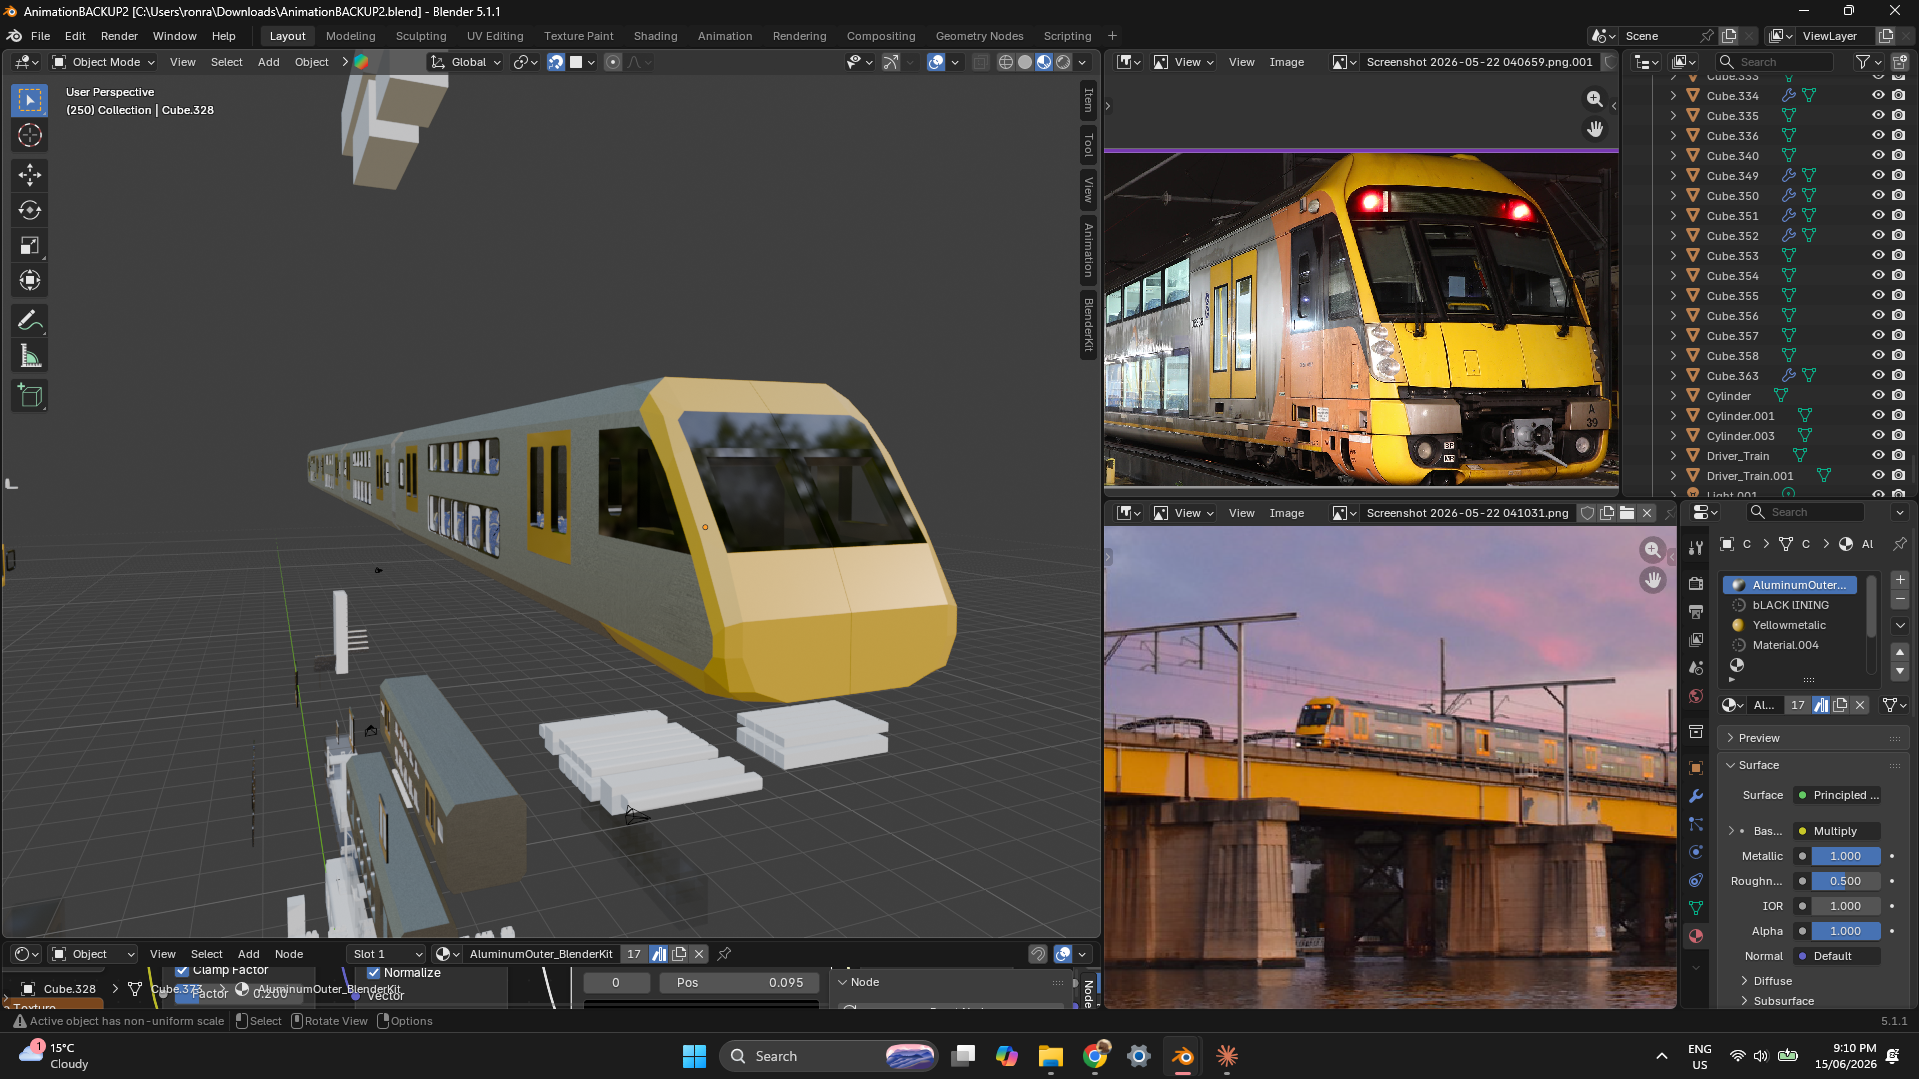This screenshot has width=1919, height=1079.
Task: Click the Multiply base color link
Action: tap(1837, 831)
